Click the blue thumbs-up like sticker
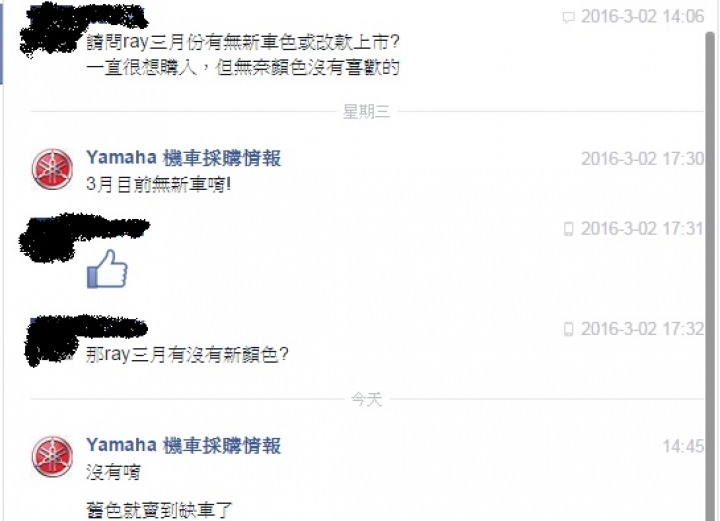Image resolution: width=720 pixels, height=521 pixels. (107, 269)
